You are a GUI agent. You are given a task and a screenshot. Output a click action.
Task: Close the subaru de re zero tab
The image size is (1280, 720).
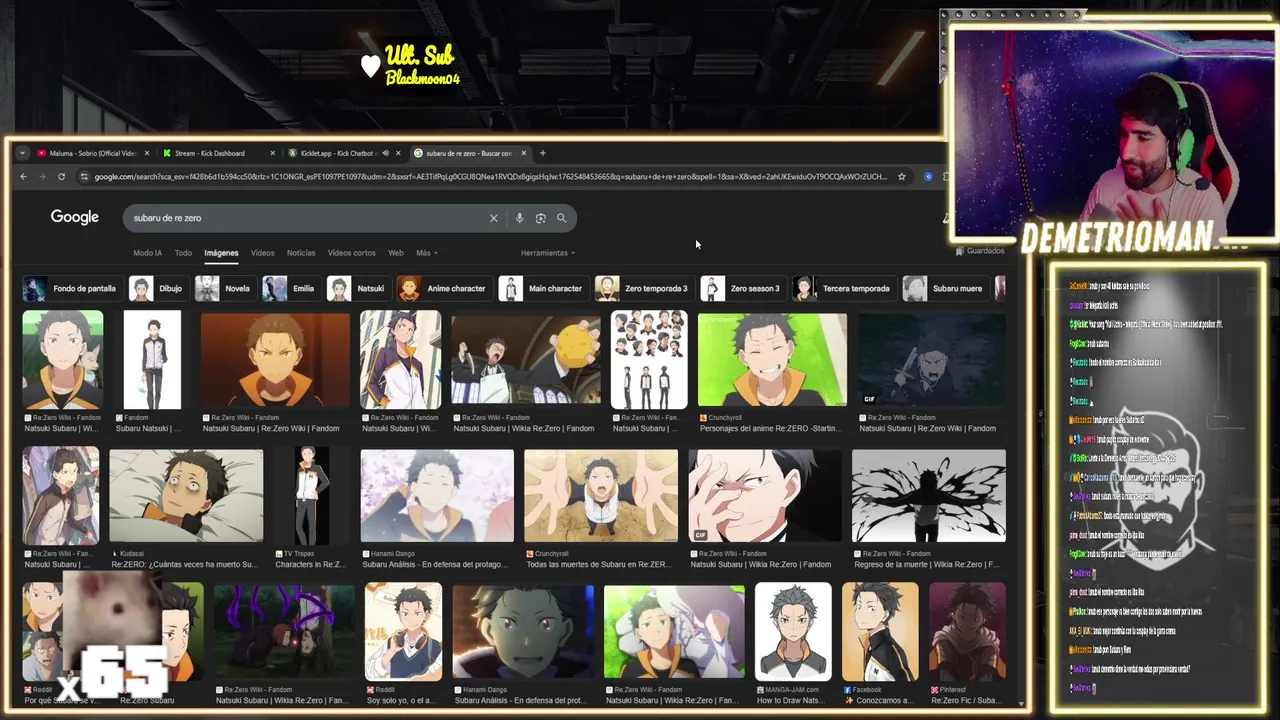pyautogui.click(x=523, y=153)
